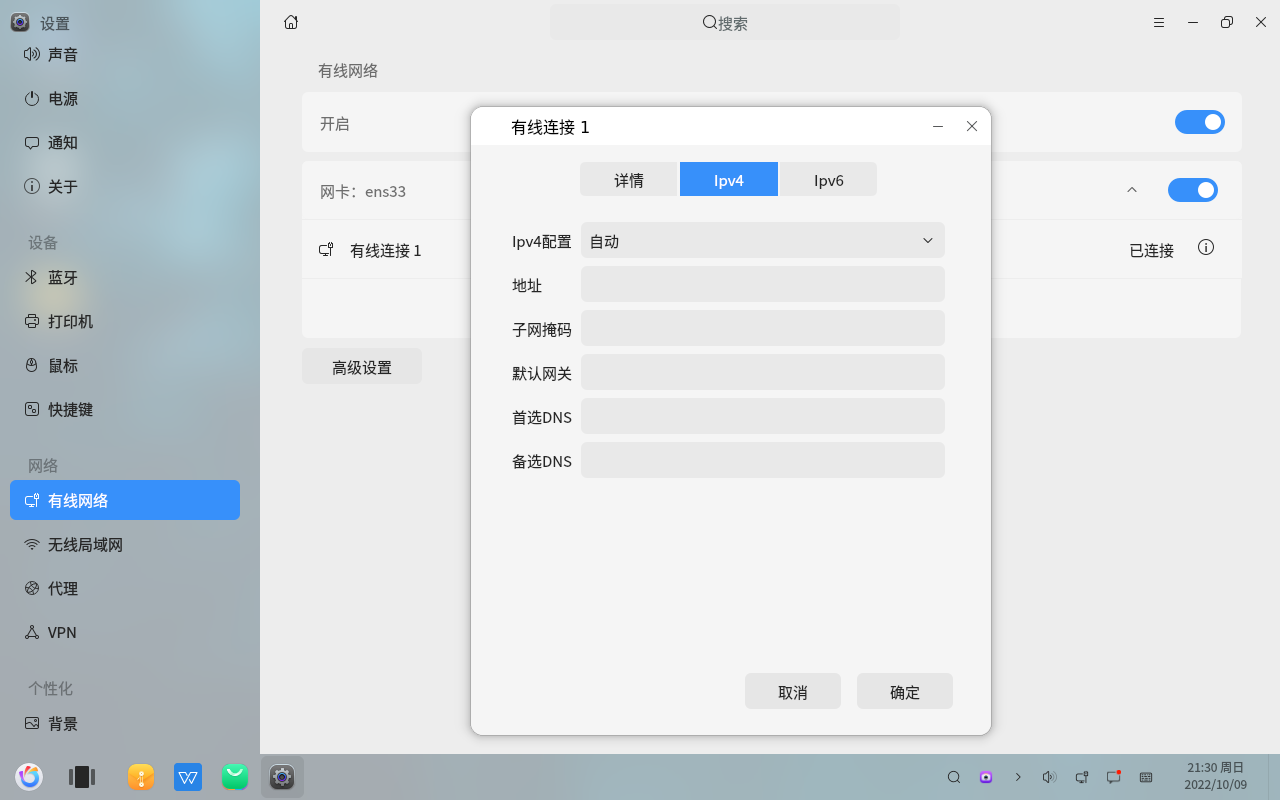Click the 搜索 search box

click(x=725, y=22)
